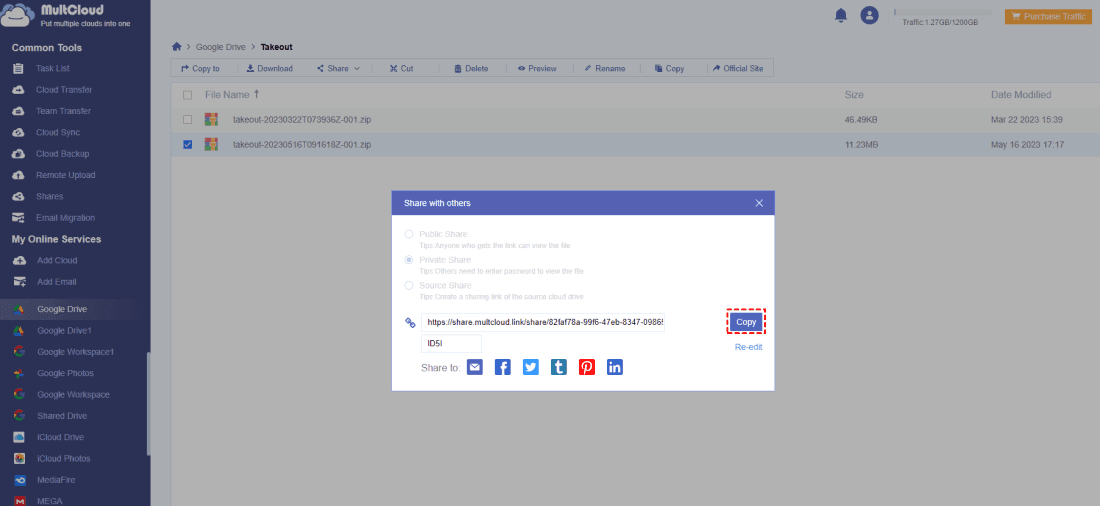1100x506 pixels.
Task: Check takeout-20230322T073936Z-001.zip checkbox
Action: [187, 120]
